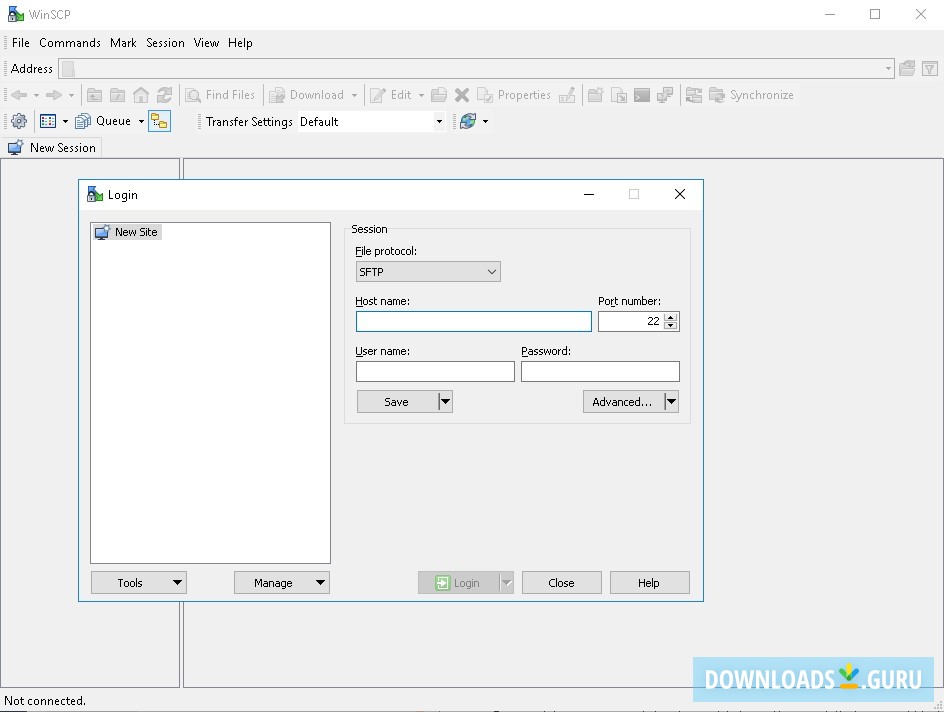This screenshot has height=712, width=944.
Task: Expand the Advanced button dropdown arrow
Action: click(671, 401)
